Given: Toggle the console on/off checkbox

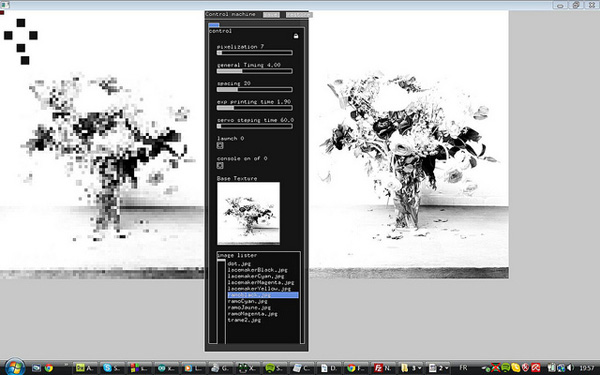Looking at the screenshot, I should click(220, 165).
